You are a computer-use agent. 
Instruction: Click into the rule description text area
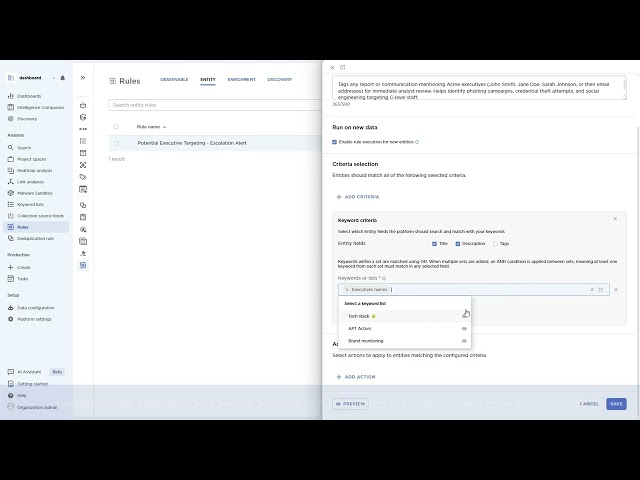click(x=479, y=87)
